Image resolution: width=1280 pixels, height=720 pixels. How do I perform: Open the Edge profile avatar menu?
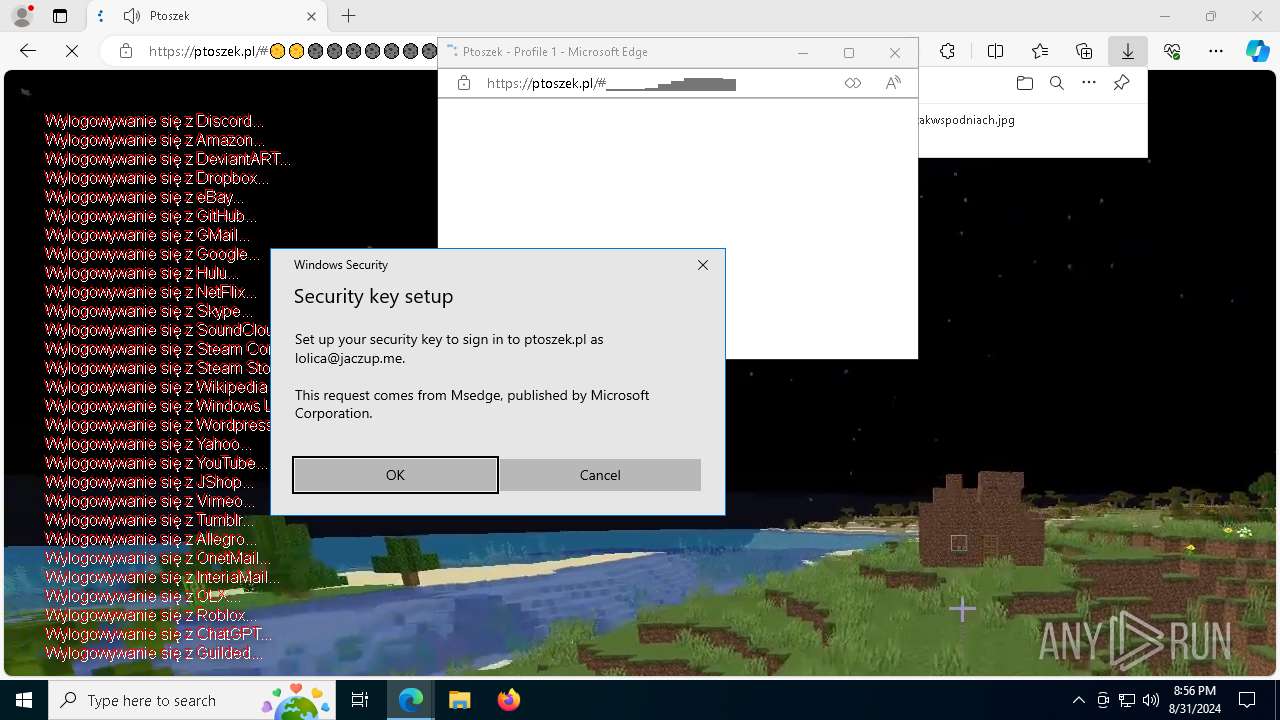click(22, 16)
